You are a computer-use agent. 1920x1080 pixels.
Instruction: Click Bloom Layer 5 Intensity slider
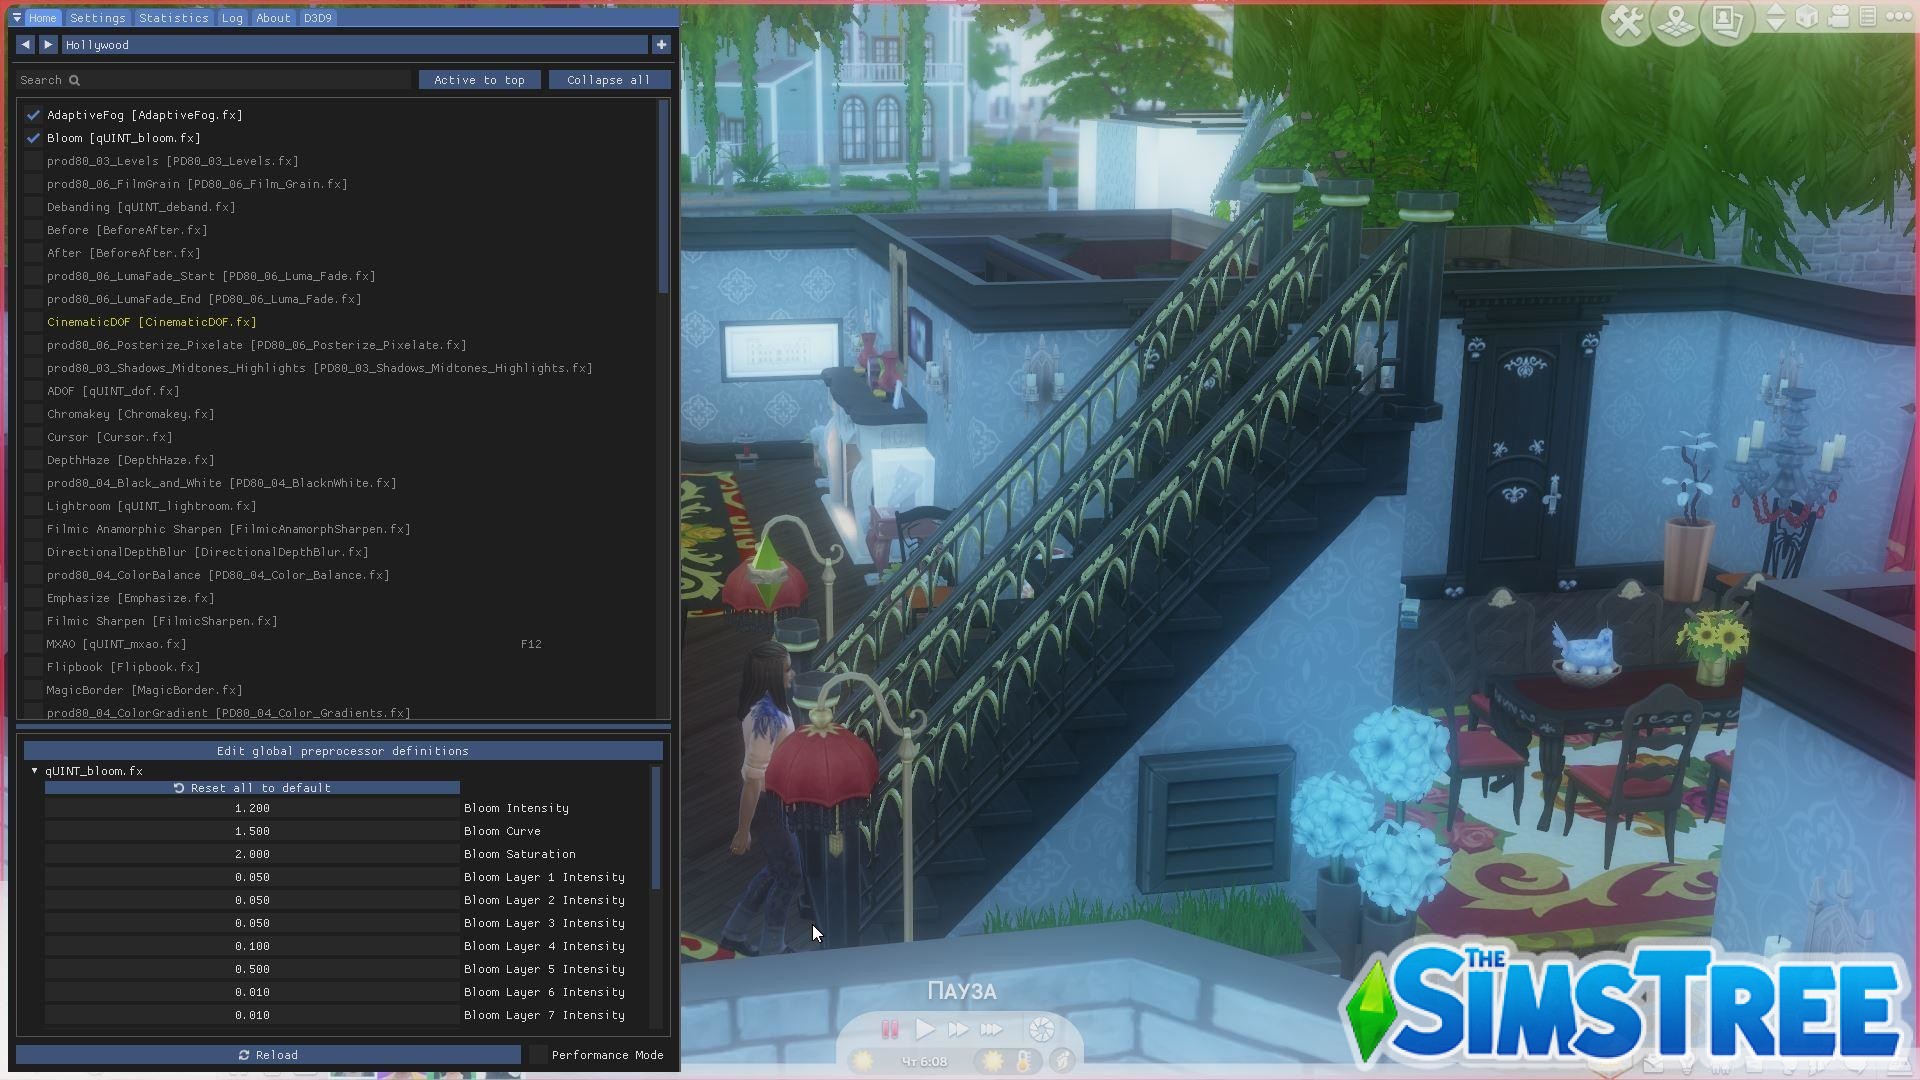tap(252, 969)
